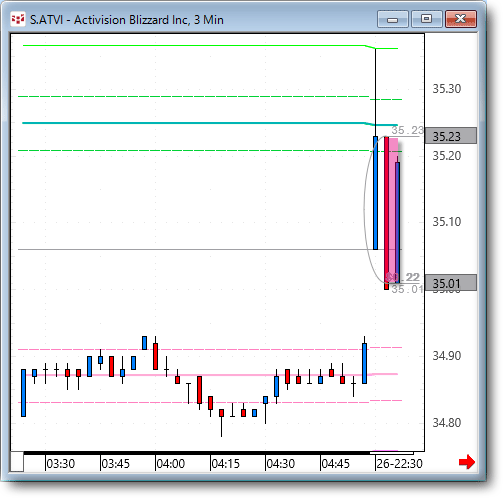Click the 35.23 price marker on scale
This screenshot has height=499, width=504.
(451, 136)
